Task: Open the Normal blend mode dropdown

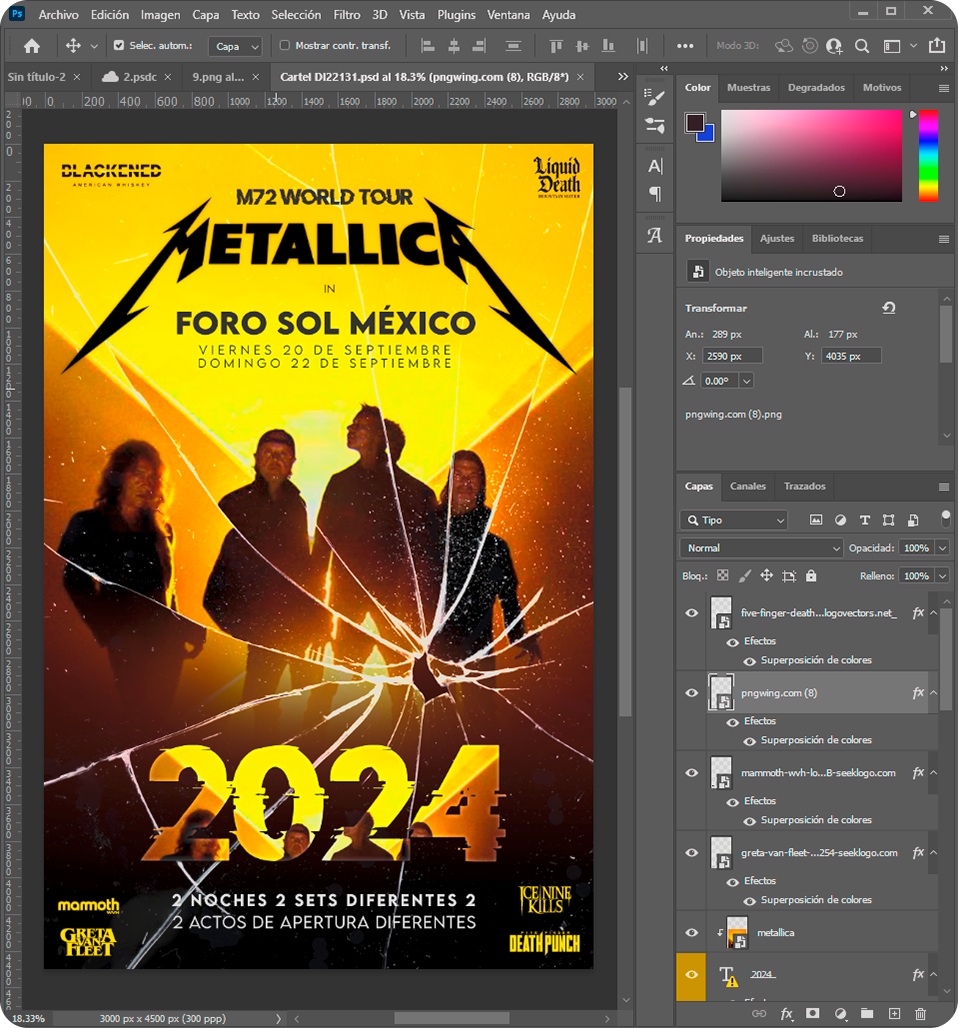Action: point(762,548)
